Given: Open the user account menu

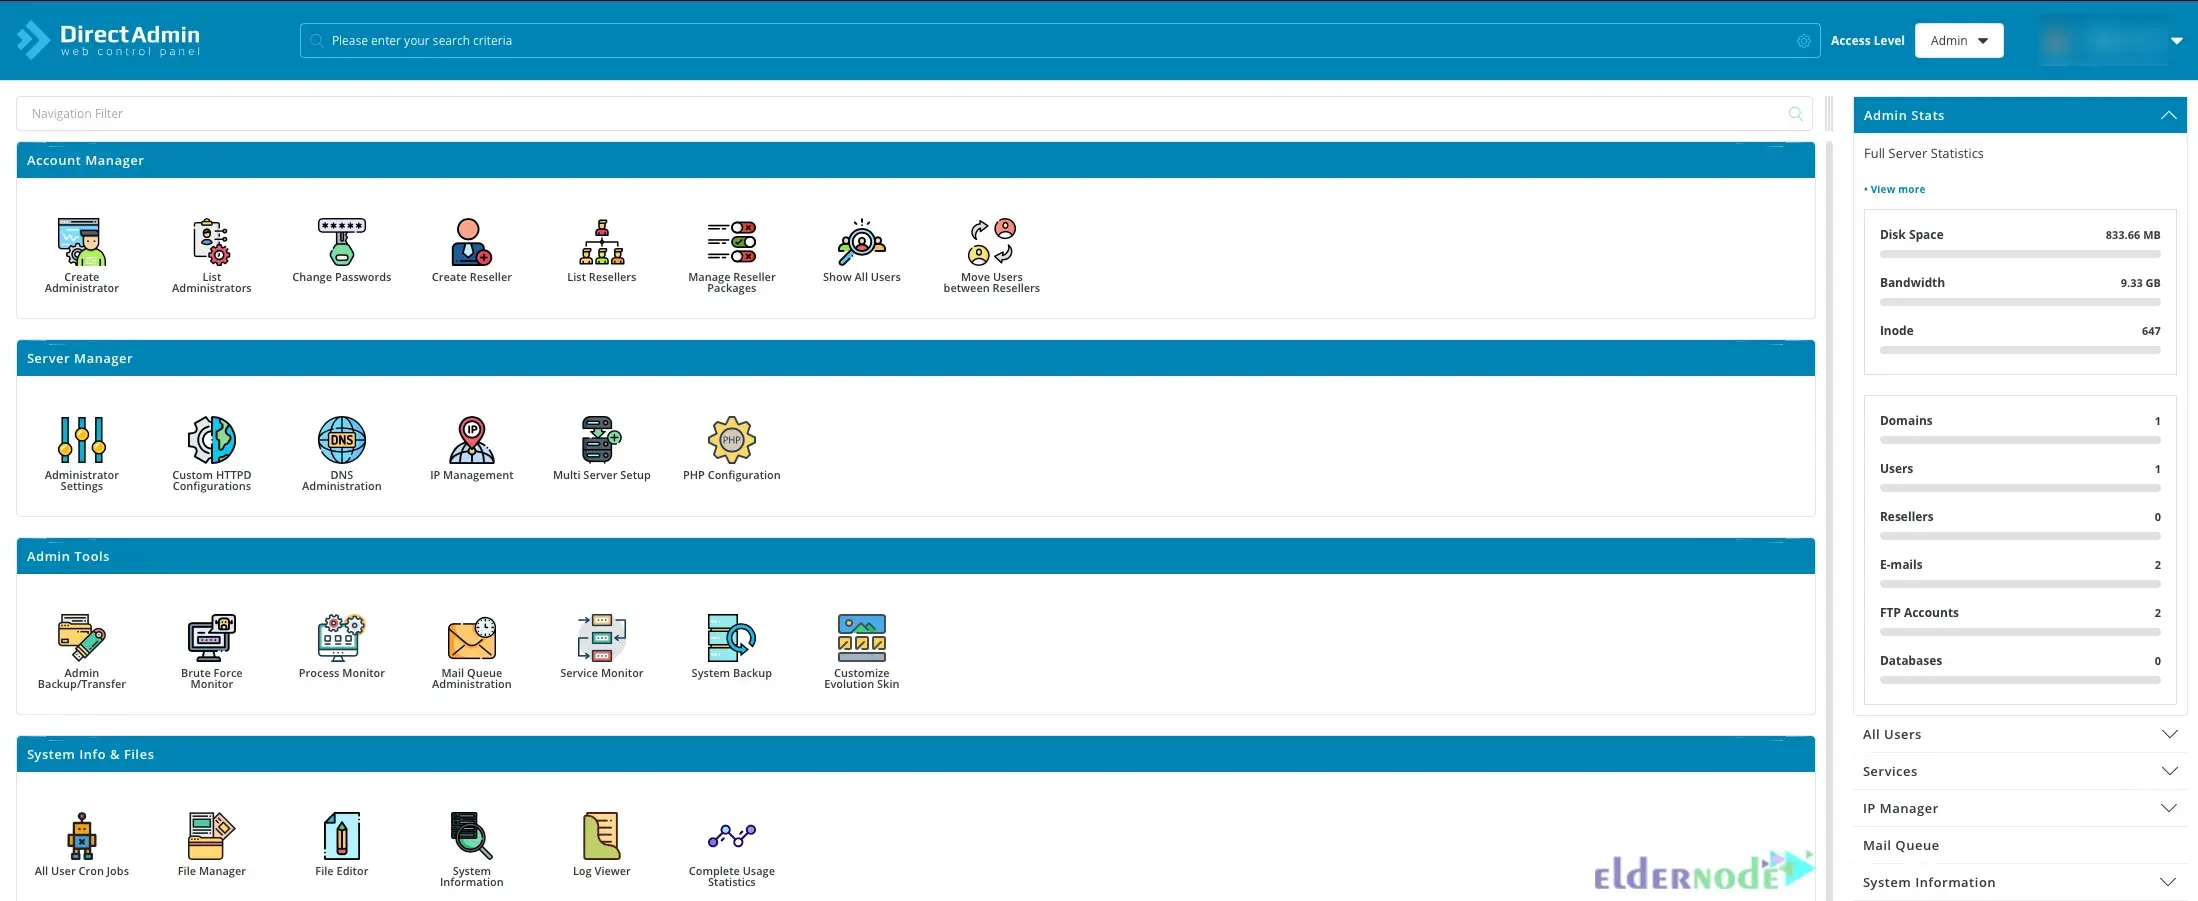Looking at the screenshot, I should [2177, 40].
